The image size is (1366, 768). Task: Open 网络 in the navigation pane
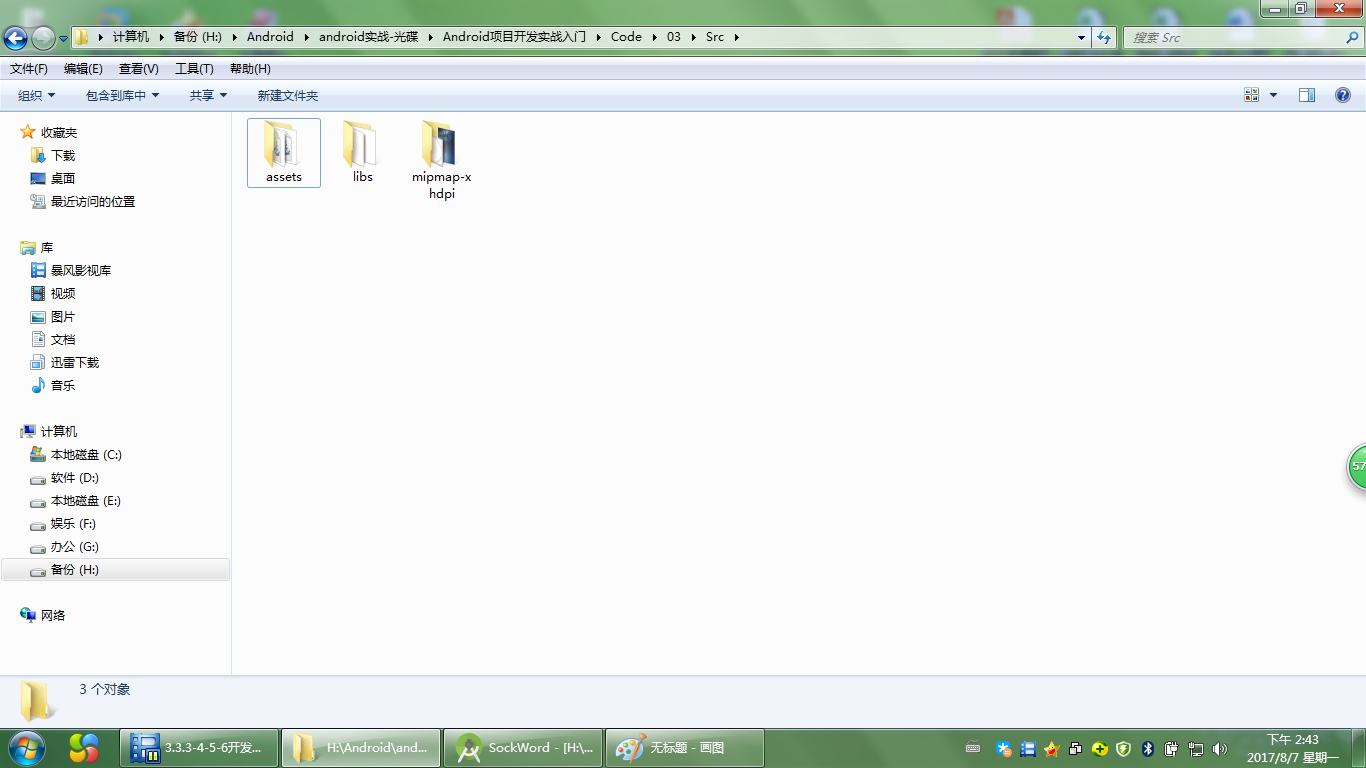click(x=52, y=616)
